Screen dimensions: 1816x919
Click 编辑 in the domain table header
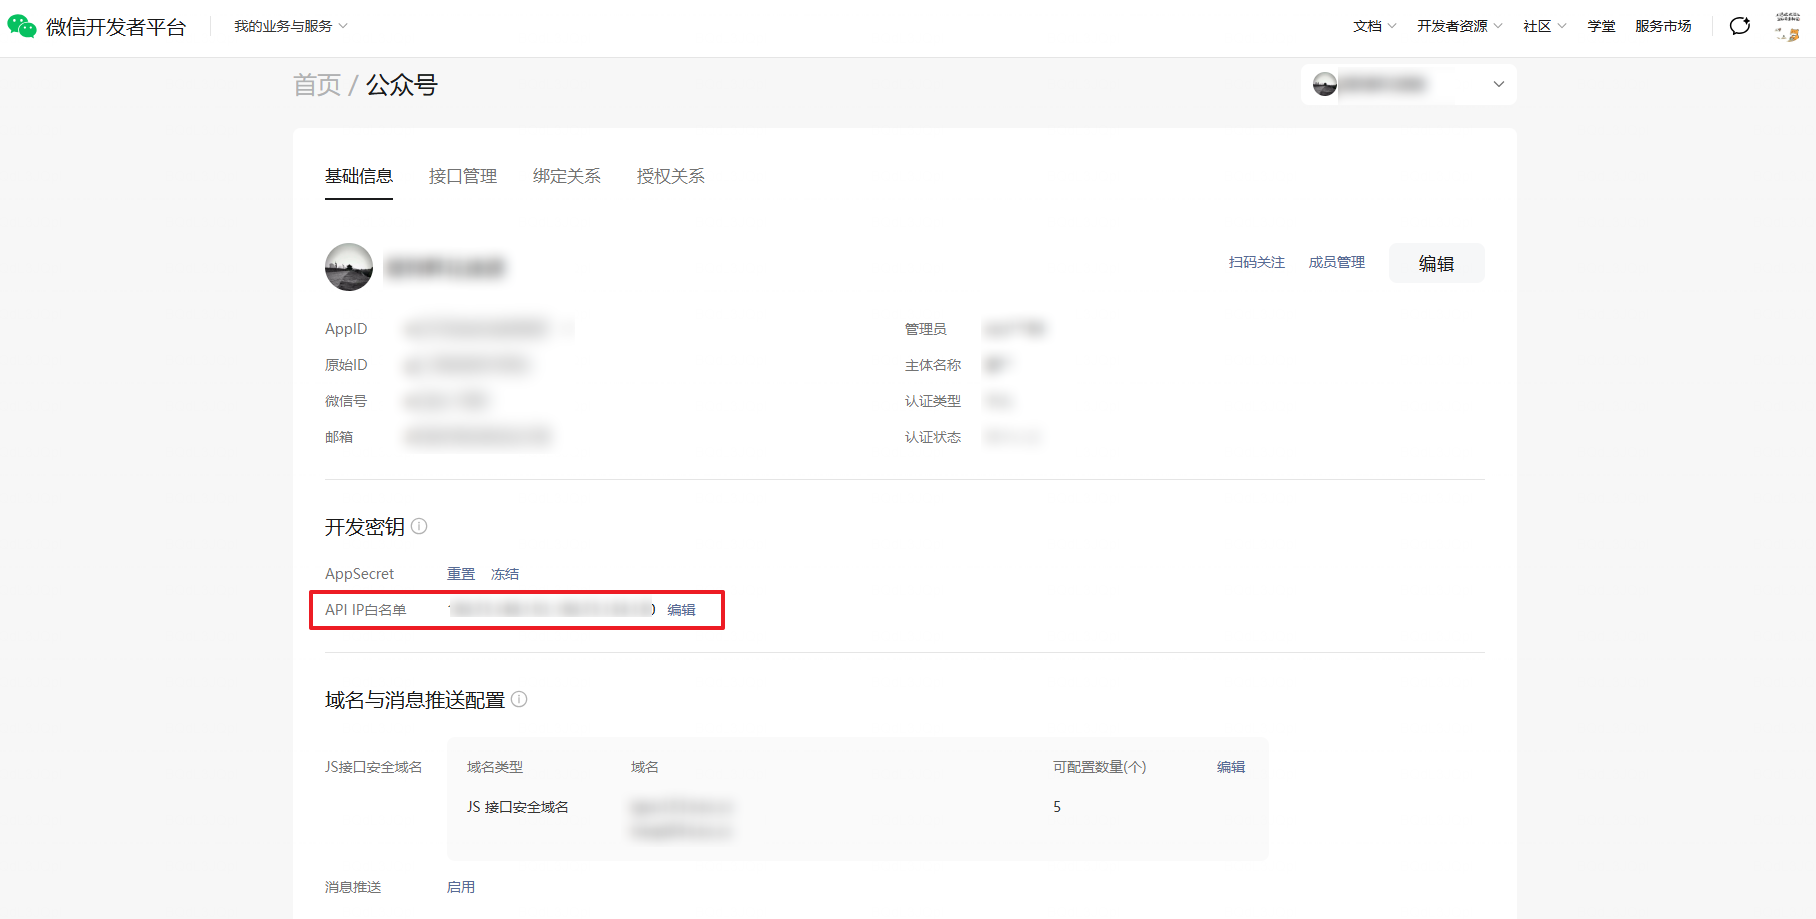coord(1231,767)
